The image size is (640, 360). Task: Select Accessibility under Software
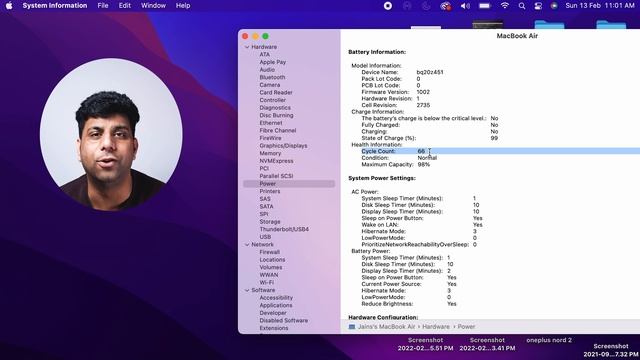pyautogui.click(x=276, y=298)
